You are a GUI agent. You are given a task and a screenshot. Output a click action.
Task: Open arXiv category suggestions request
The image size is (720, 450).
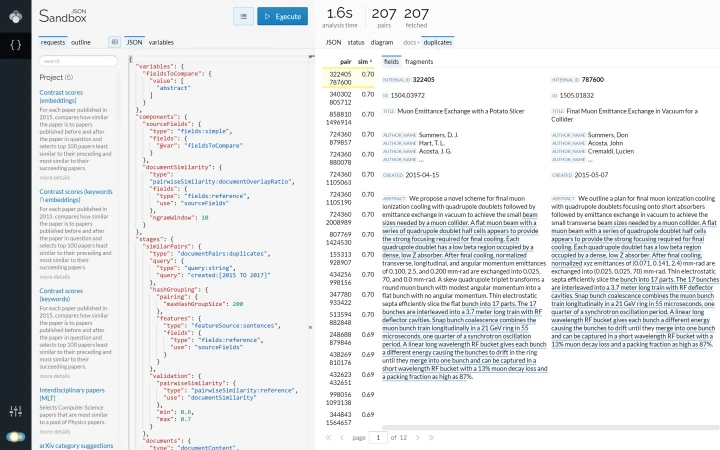[x=76, y=445]
